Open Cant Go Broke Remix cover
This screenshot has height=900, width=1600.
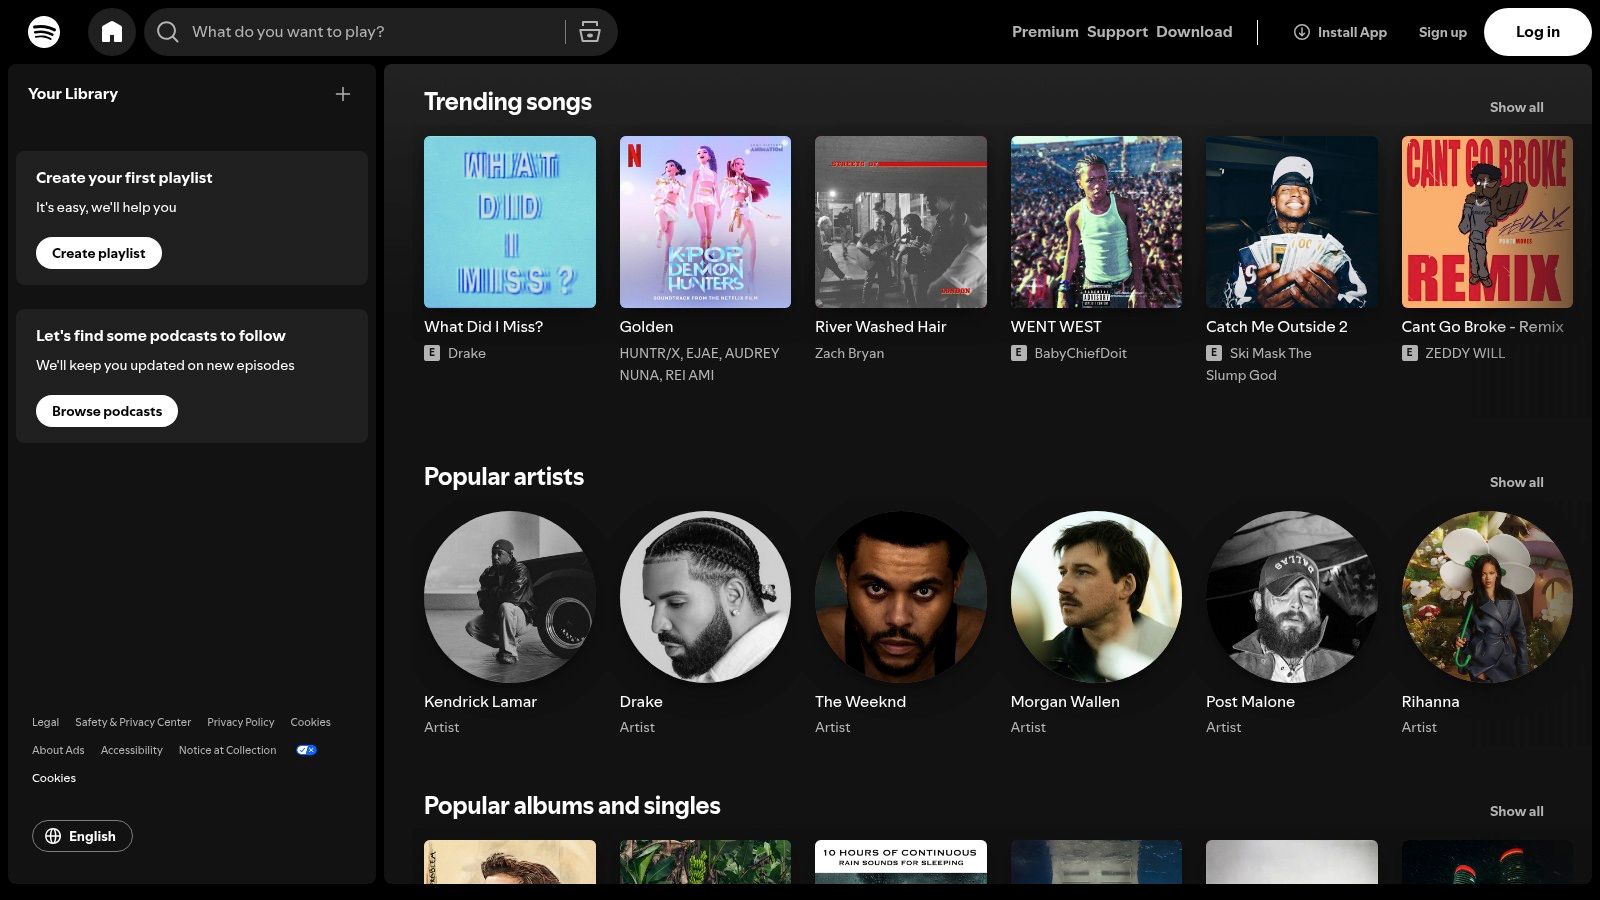(1487, 222)
